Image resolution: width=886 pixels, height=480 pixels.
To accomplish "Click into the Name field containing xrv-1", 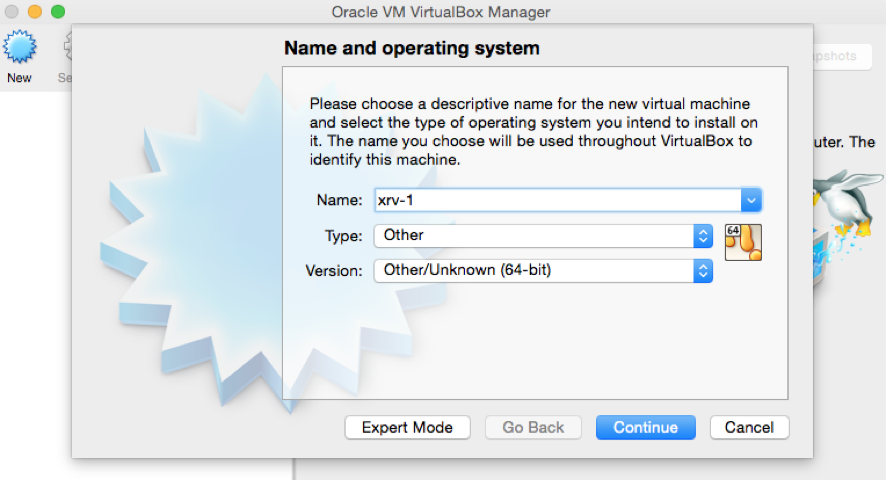I will 558,200.
